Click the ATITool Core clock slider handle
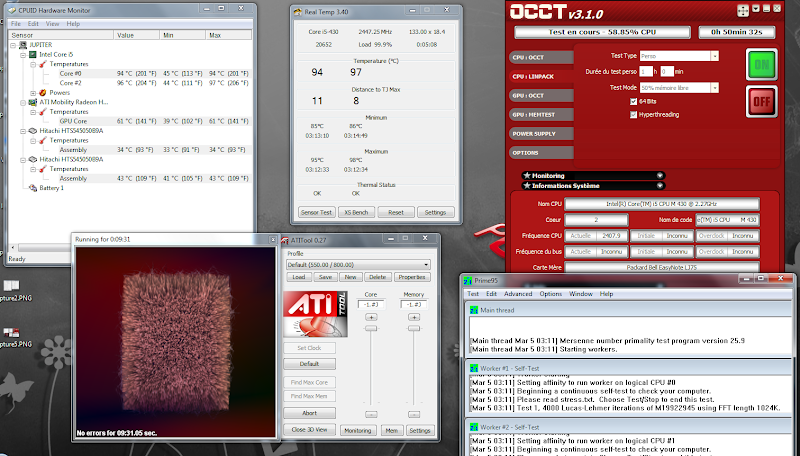 371,328
